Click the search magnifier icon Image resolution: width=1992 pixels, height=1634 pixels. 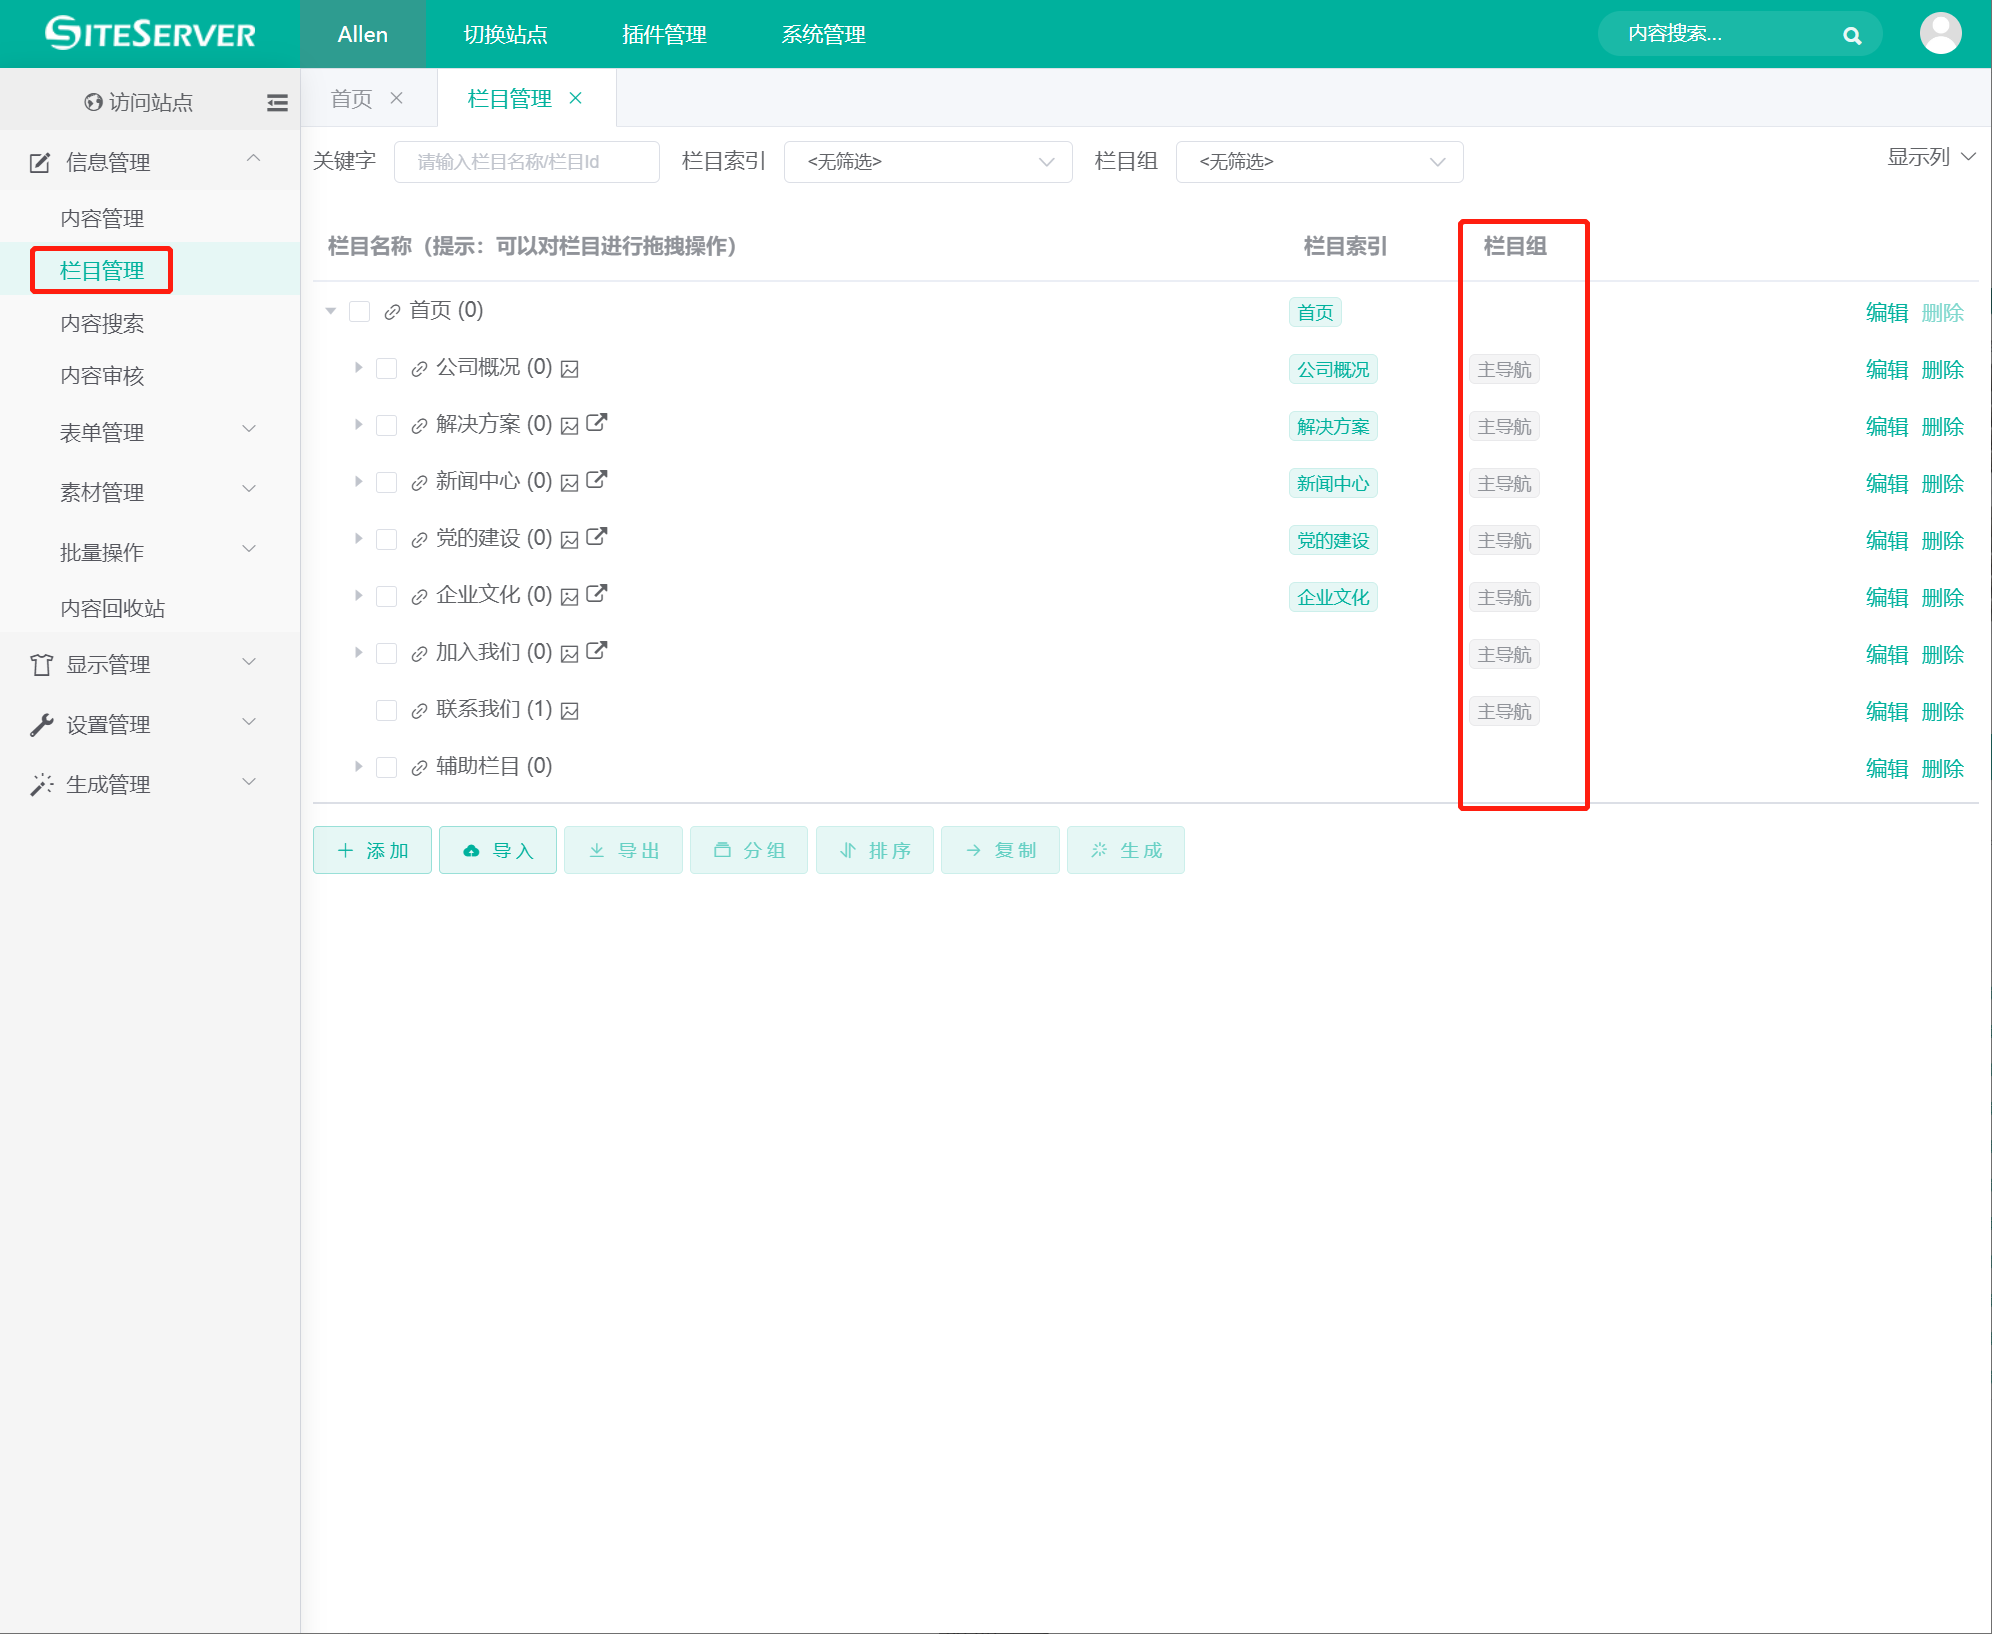(x=1851, y=35)
